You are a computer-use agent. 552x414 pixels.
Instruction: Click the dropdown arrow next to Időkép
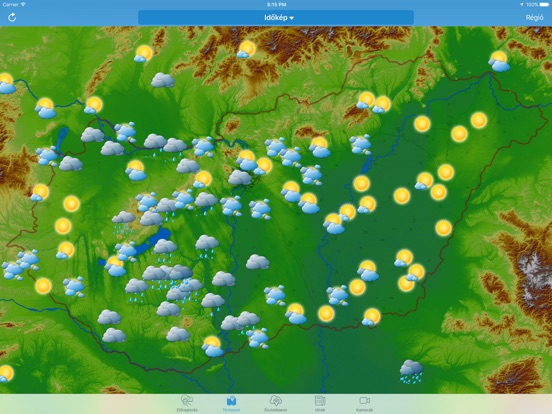(x=291, y=18)
